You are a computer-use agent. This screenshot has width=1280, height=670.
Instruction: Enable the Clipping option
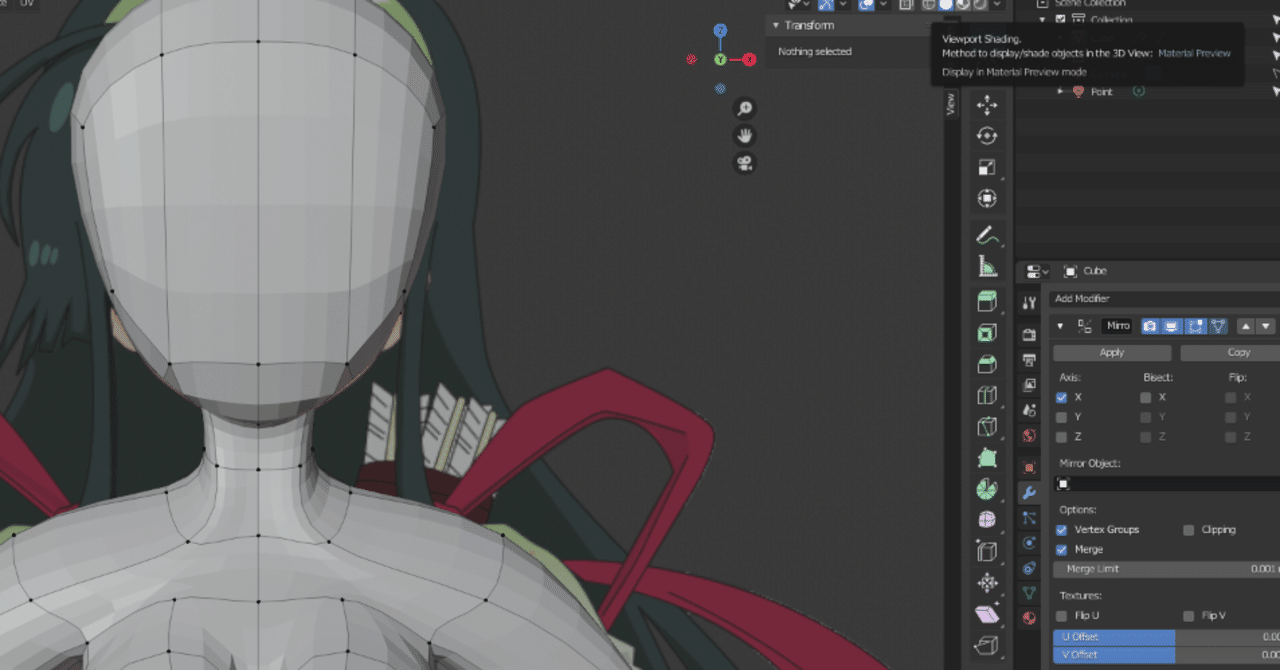[1189, 530]
